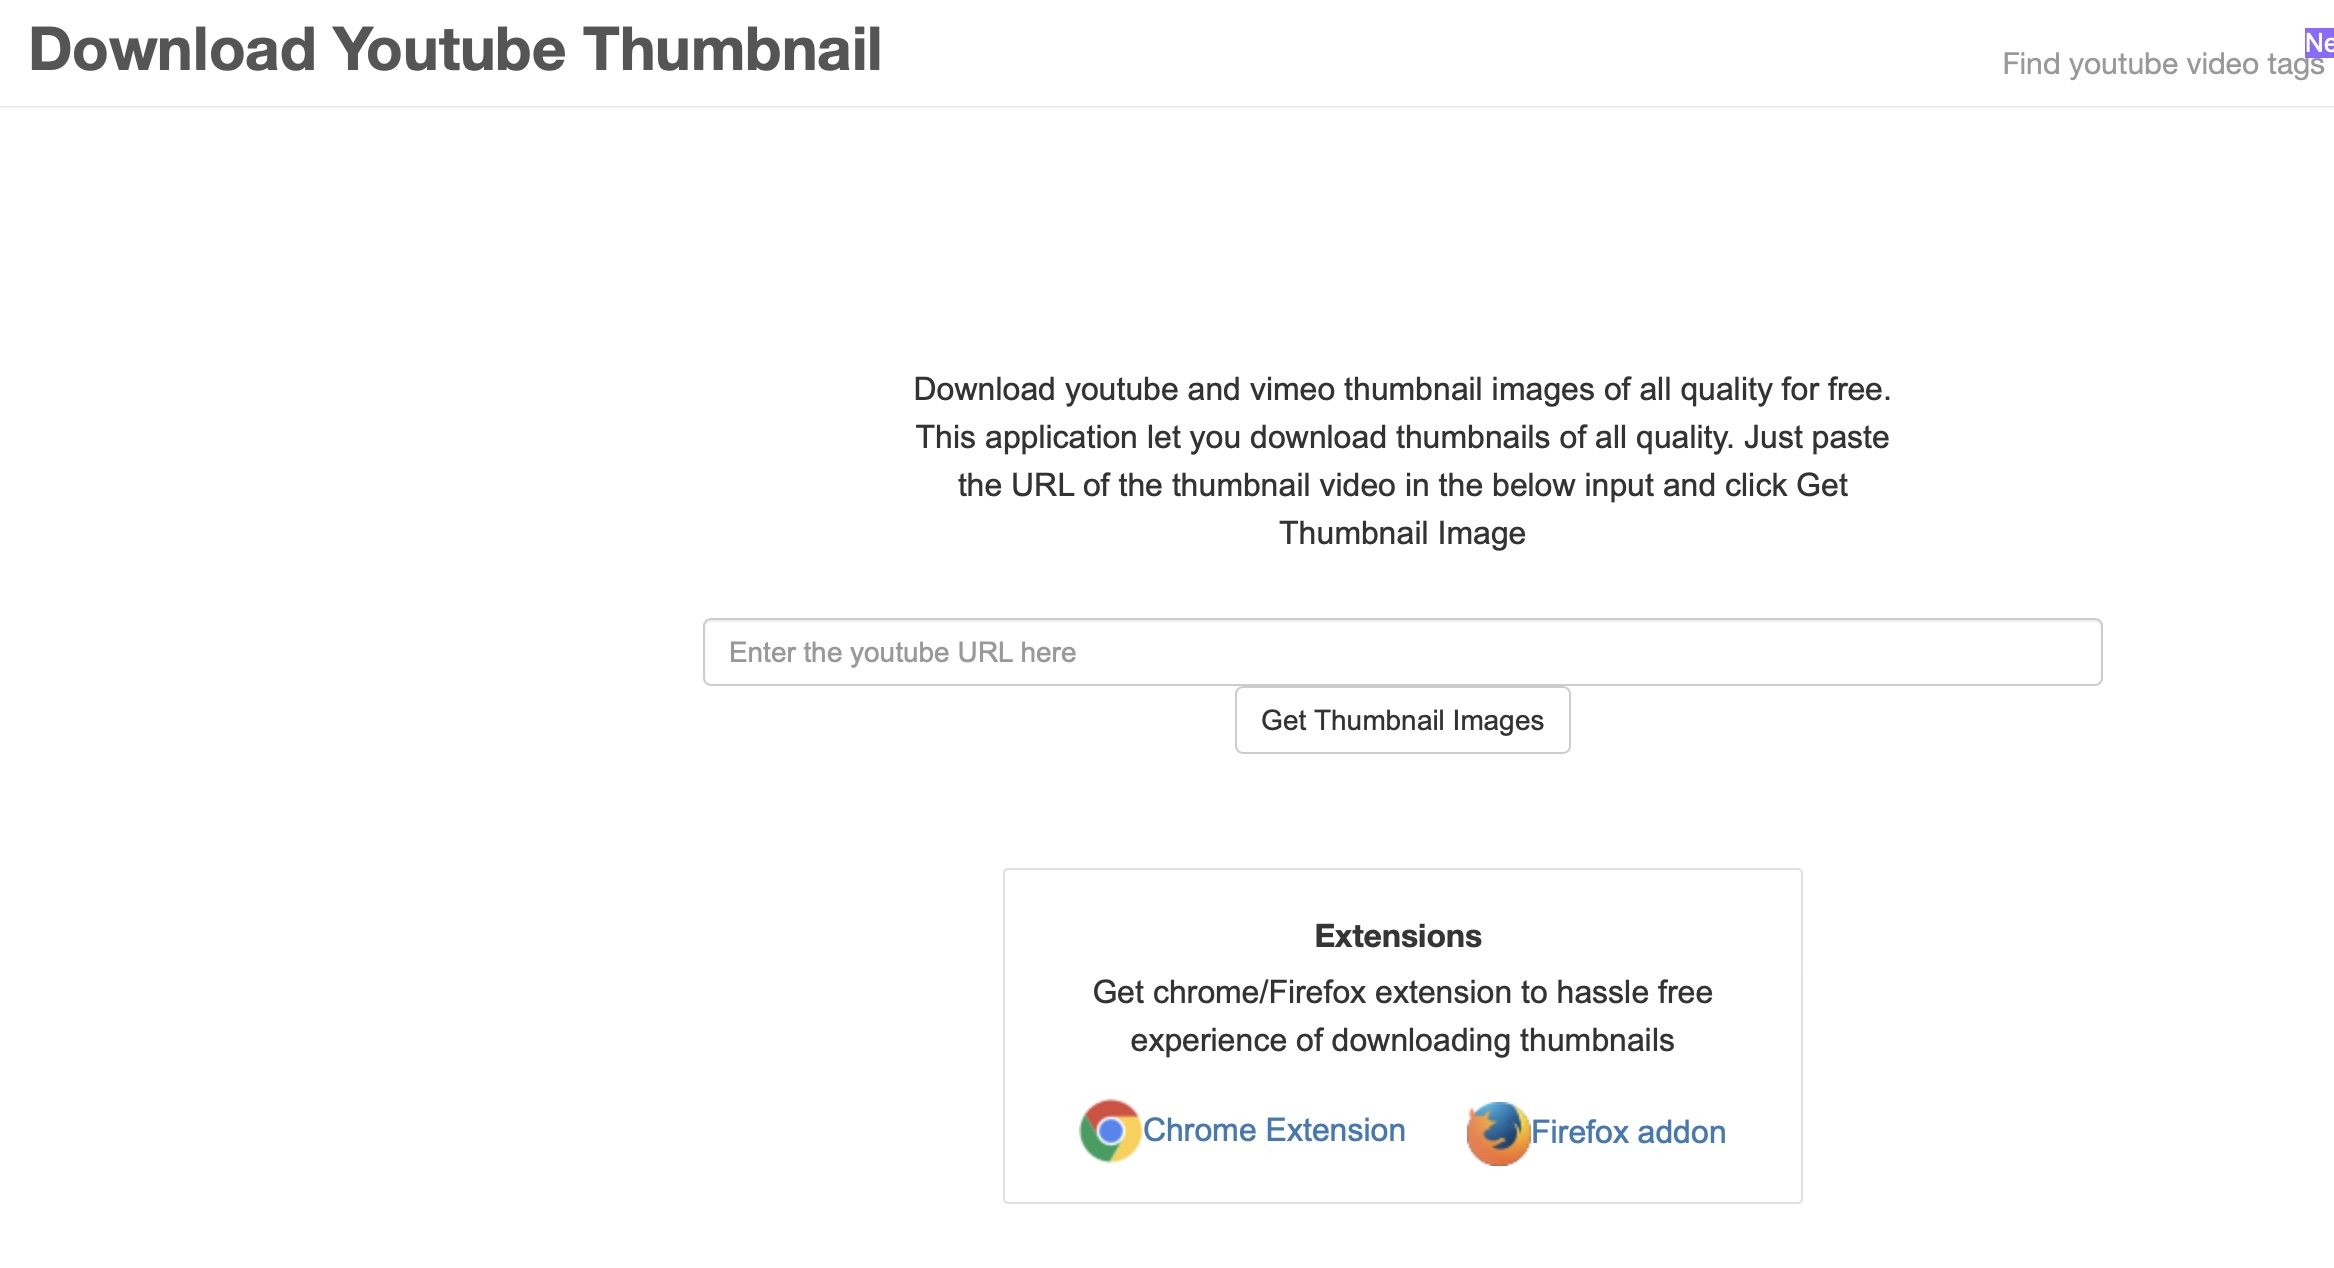Viewport: 2334px width, 1268px height.
Task: Click the word 'Download' in page title
Action: pos(172,49)
